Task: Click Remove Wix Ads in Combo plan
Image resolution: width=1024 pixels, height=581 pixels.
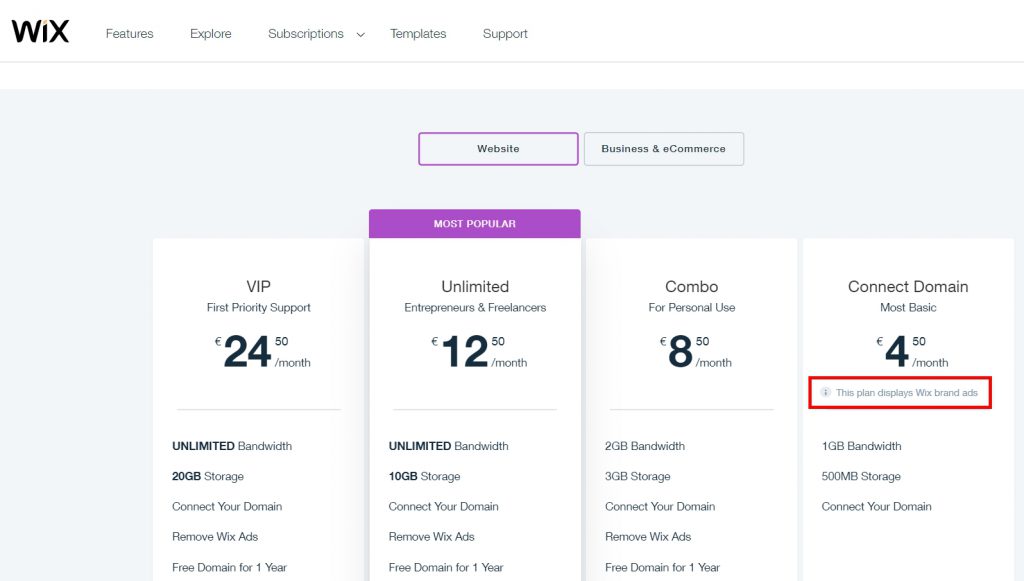Action: pyautogui.click(x=648, y=537)
